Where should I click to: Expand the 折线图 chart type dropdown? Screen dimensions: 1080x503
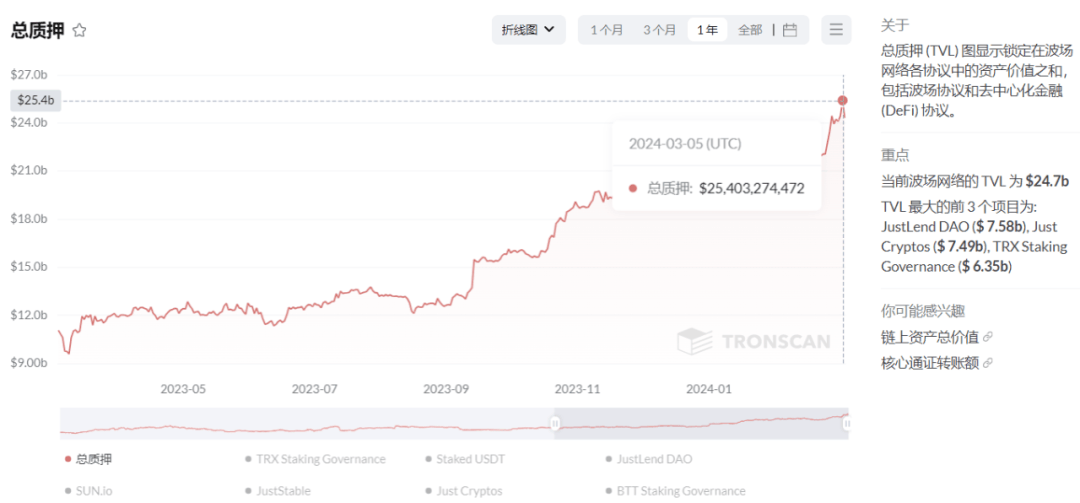[x=529, y=30]
